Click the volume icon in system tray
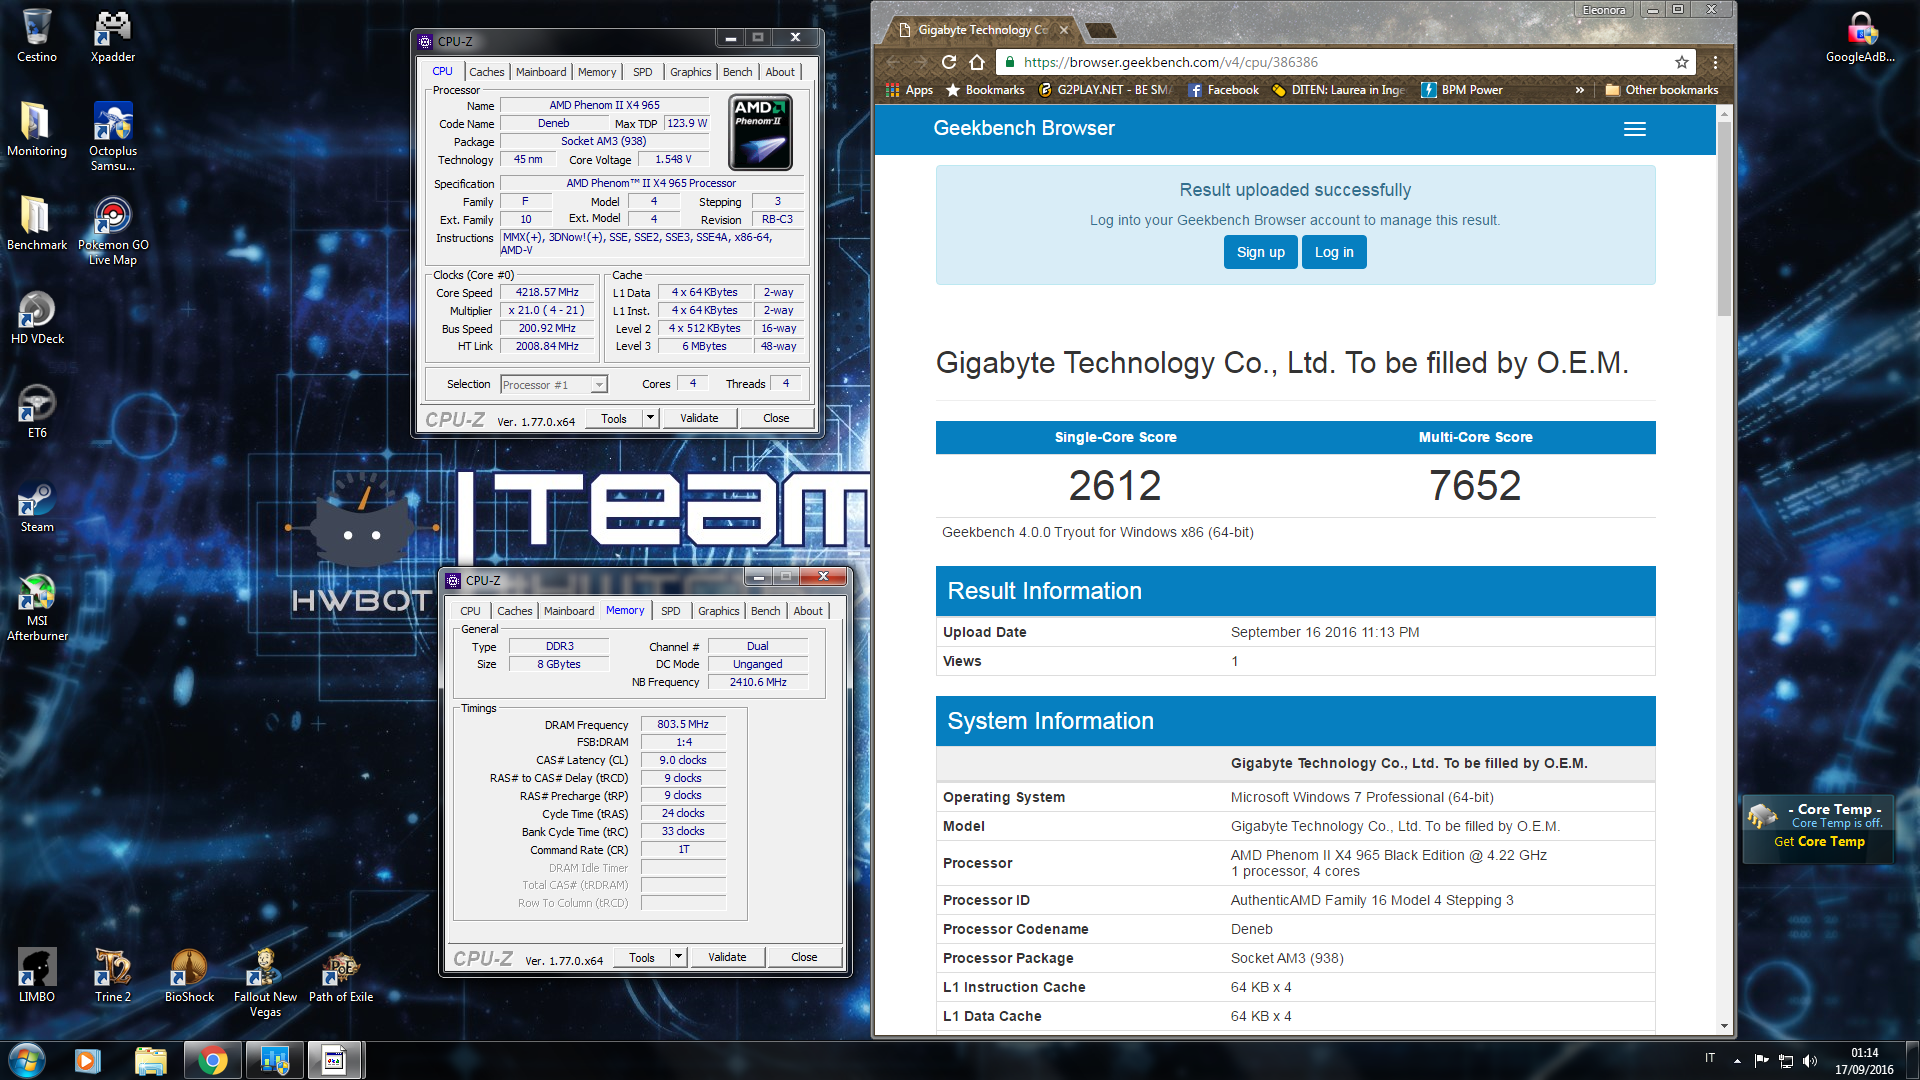The height and width of the screenshot is (1080, 1920). (1810, 1060)
